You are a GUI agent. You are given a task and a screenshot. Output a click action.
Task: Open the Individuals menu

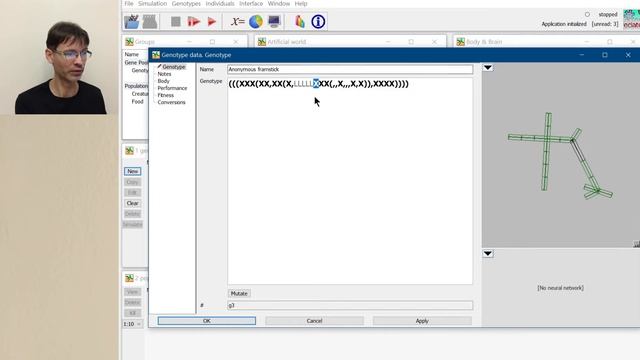point(220,4)
